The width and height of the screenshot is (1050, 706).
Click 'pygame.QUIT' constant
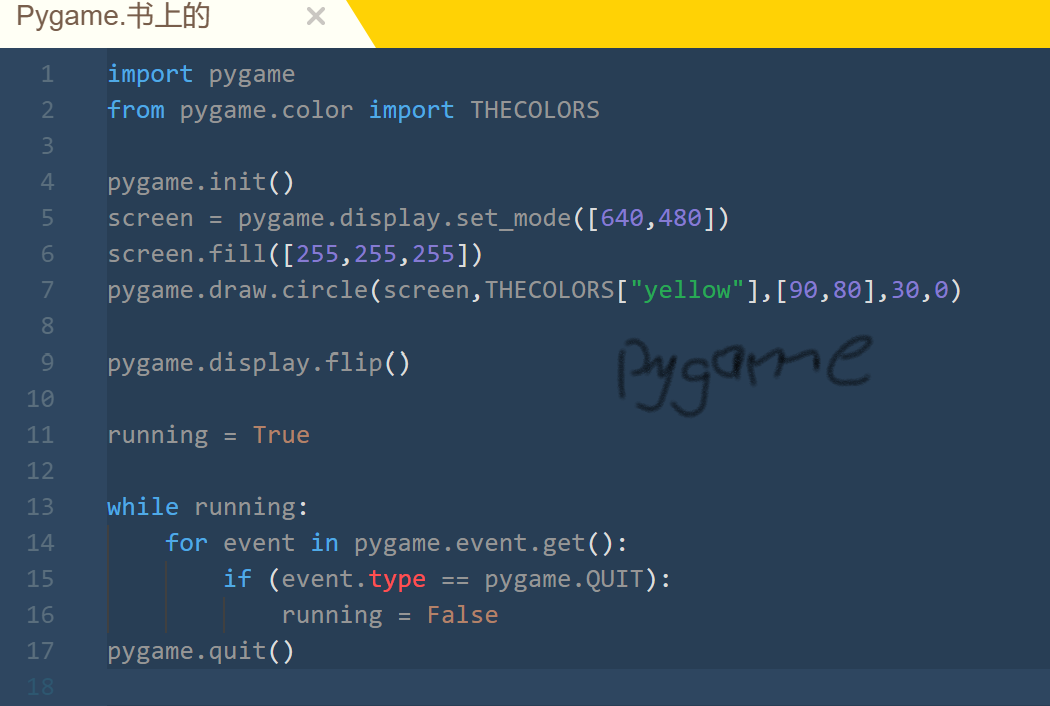(564, 579)
